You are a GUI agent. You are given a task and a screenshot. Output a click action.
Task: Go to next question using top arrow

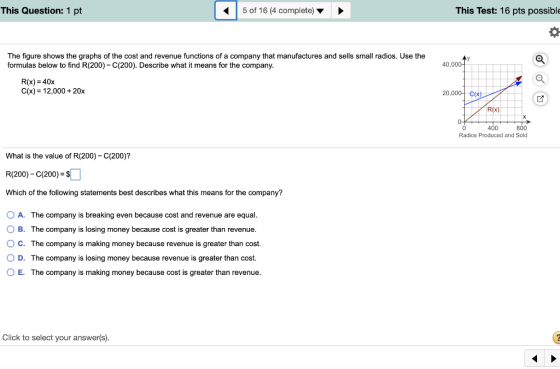coord(341,10)
